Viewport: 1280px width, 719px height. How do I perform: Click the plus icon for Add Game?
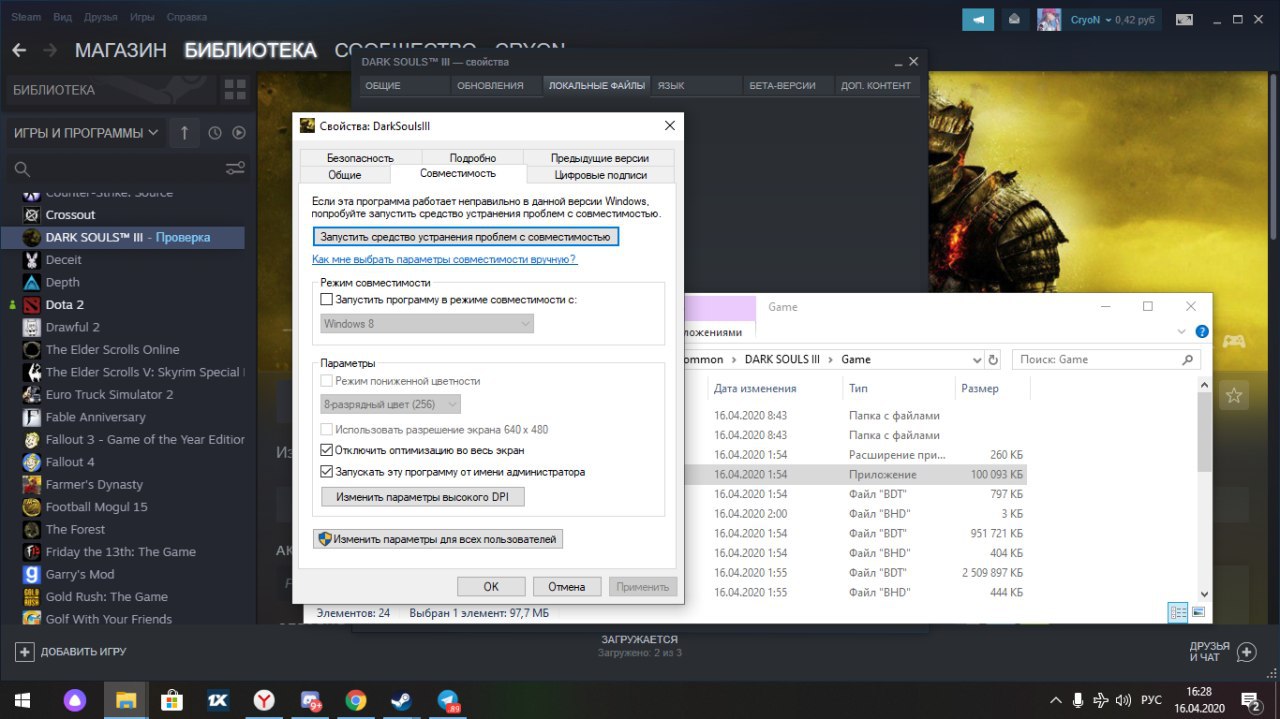click(25, 652)
